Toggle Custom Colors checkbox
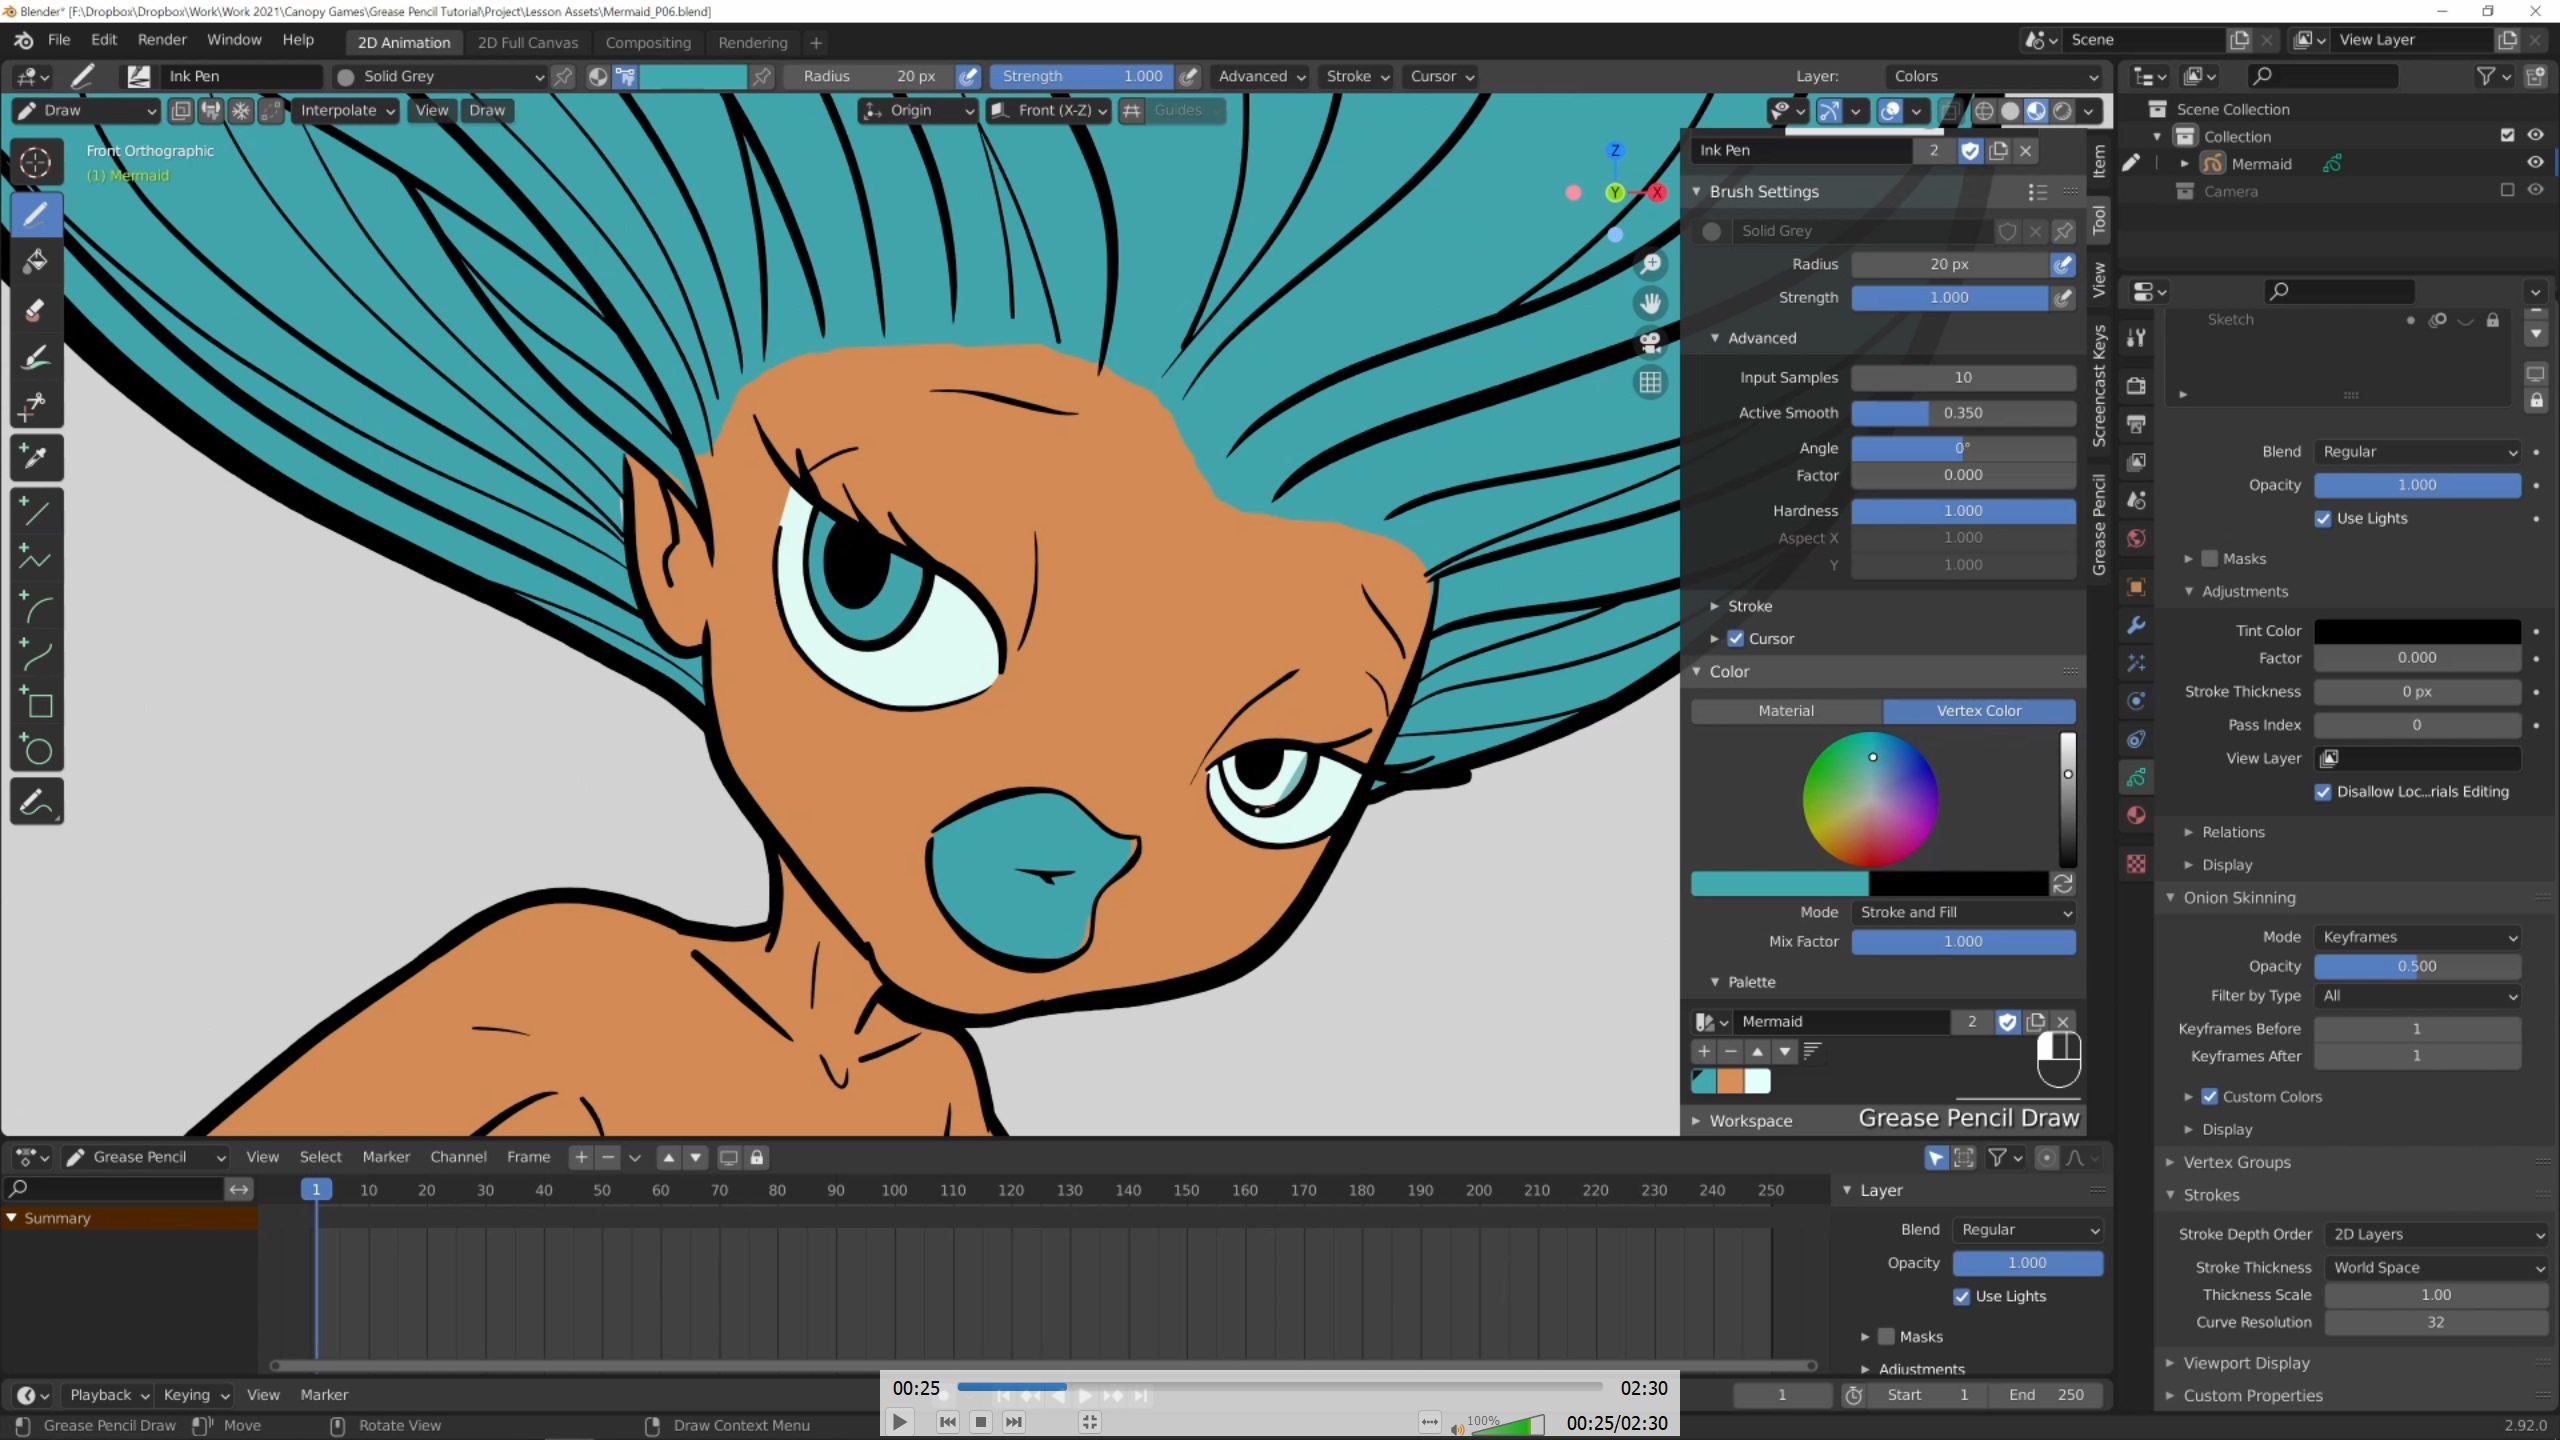 tap(2210, 1096)
